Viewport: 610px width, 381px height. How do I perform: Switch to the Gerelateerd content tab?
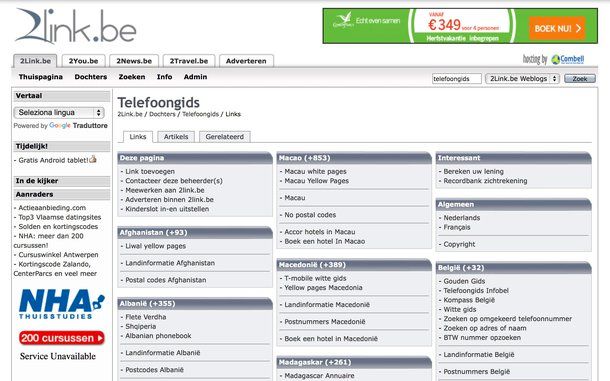(x=224, y=137)
